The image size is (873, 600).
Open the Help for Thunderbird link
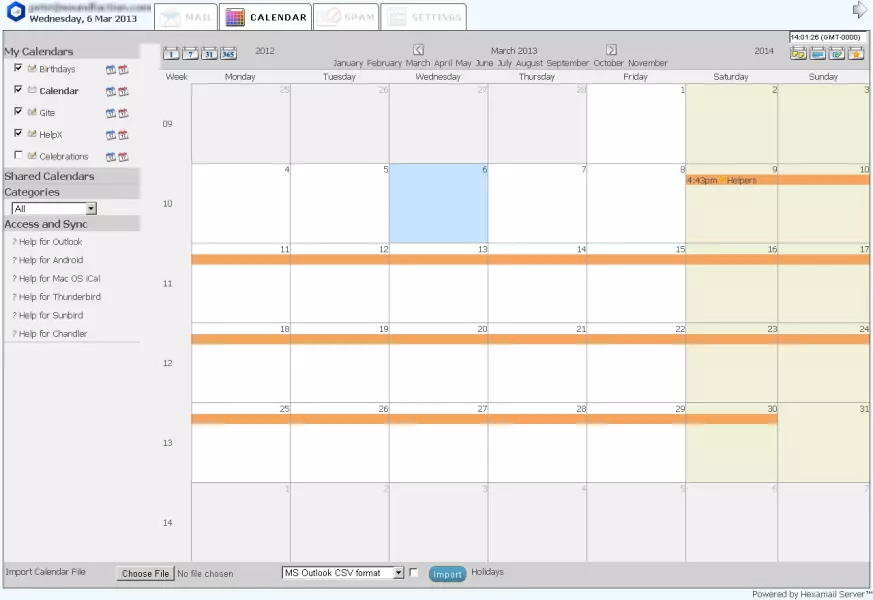point(59,297)
